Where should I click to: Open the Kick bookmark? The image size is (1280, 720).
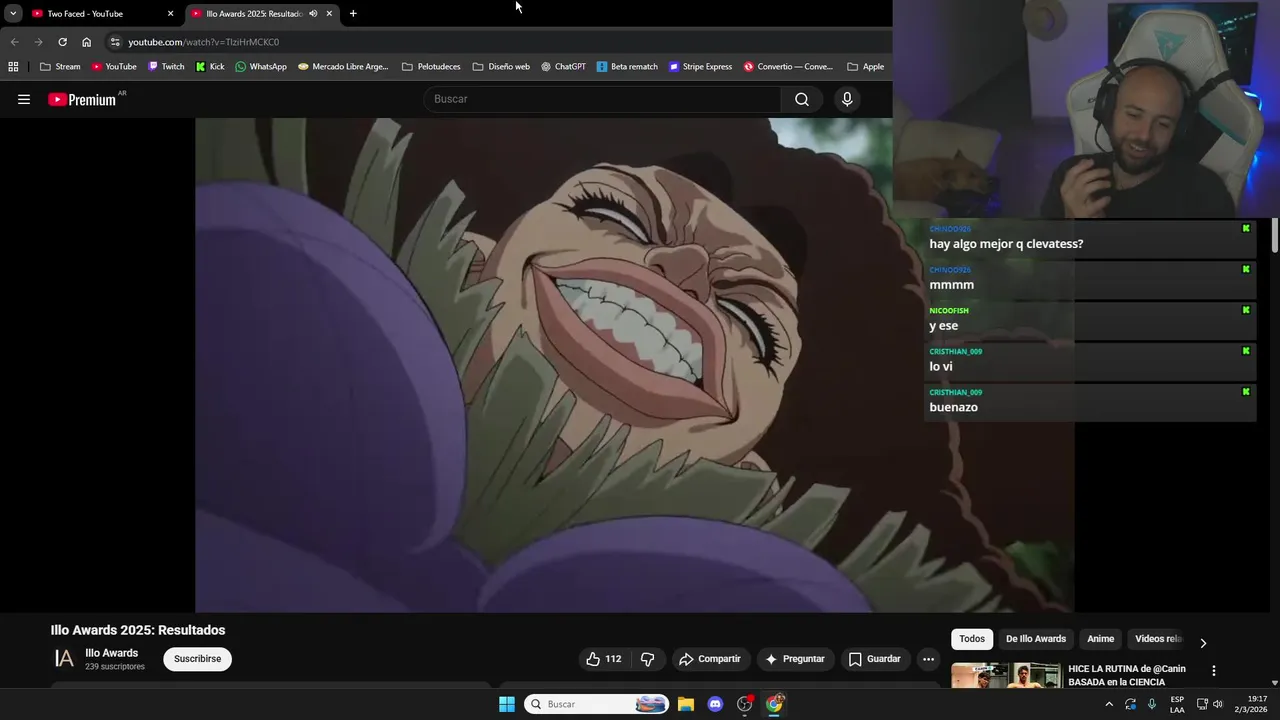[x=210, y=67]
